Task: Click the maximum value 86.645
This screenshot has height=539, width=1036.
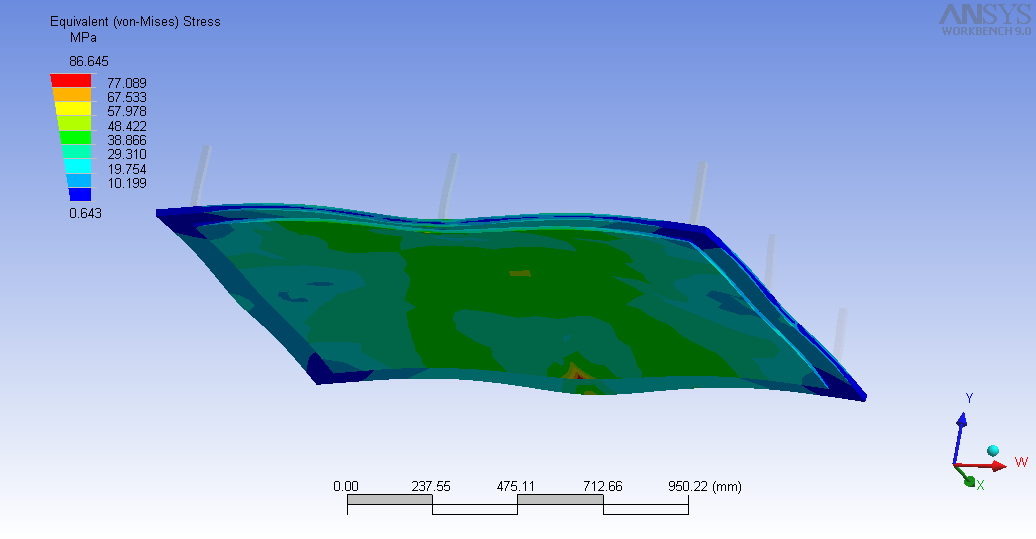Action: (89, 61)
